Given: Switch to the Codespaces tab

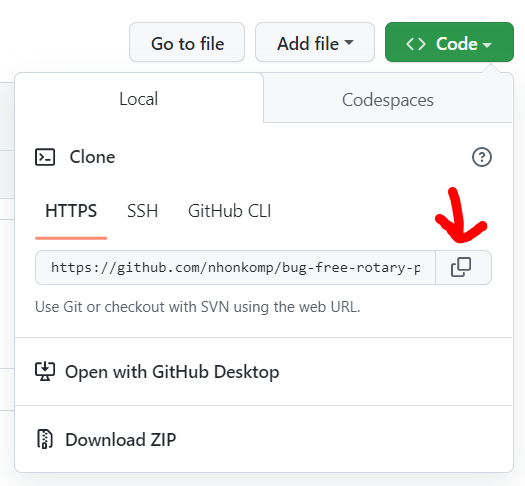Looking at the screenshot, I should tap(388, 100).
